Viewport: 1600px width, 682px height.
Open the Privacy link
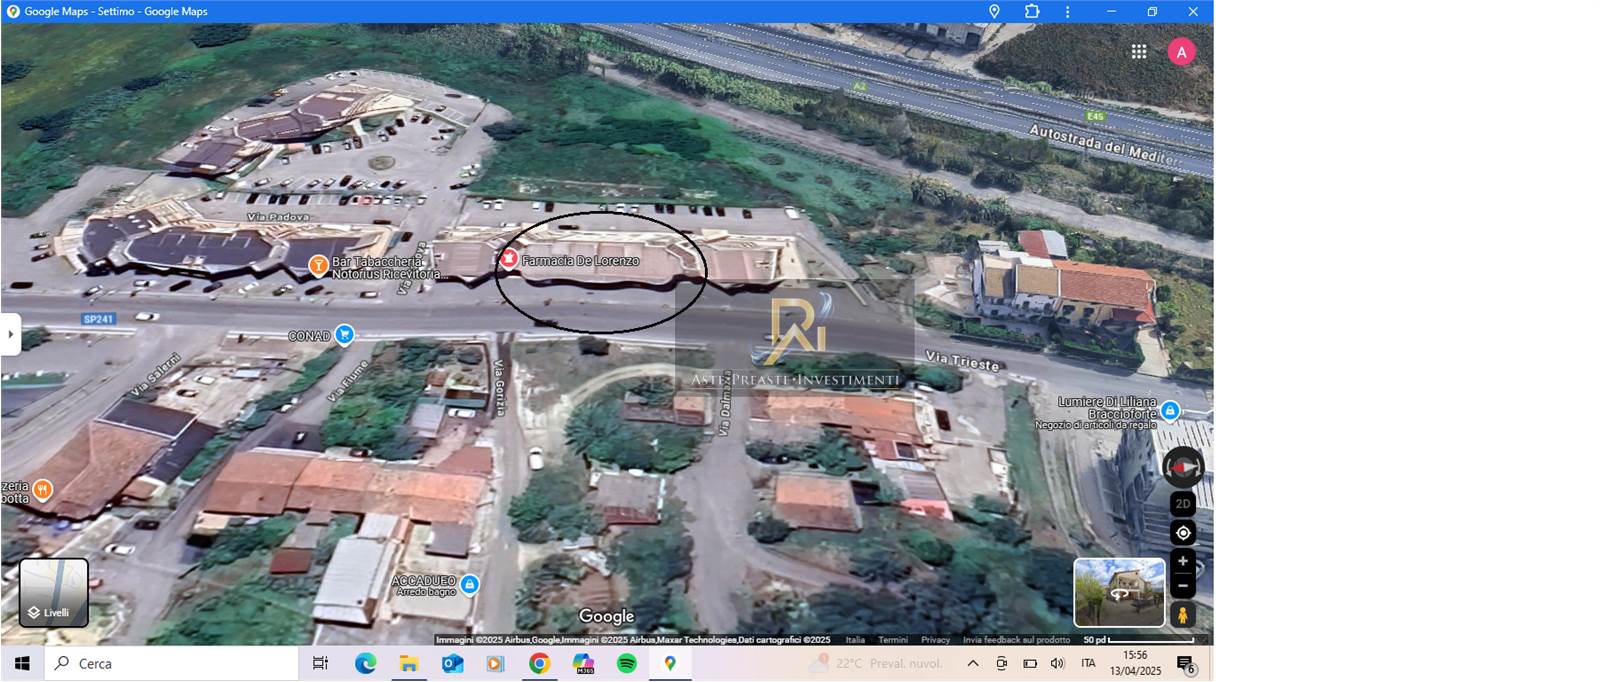point(935,640)
